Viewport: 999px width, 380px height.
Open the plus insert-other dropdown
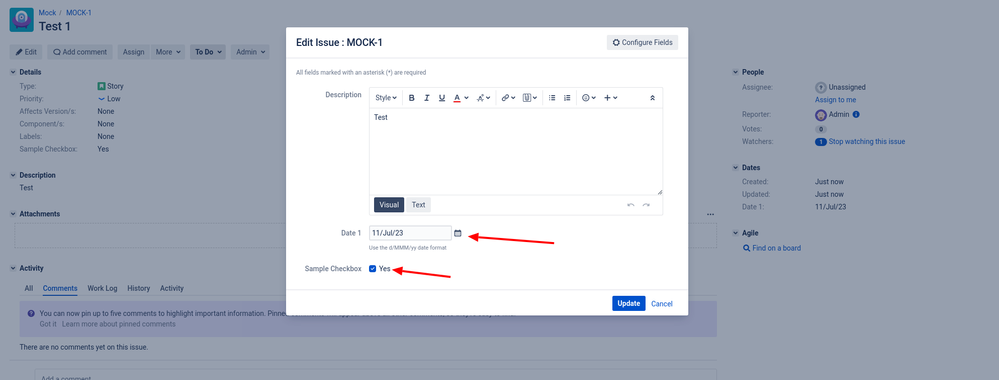(610, 98)
